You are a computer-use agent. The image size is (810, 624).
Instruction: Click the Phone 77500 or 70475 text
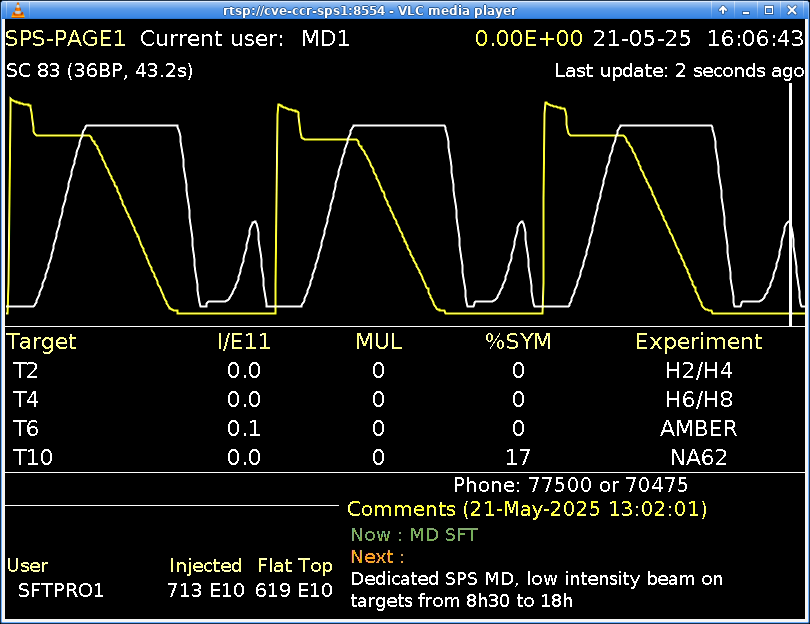coord(570,485)
